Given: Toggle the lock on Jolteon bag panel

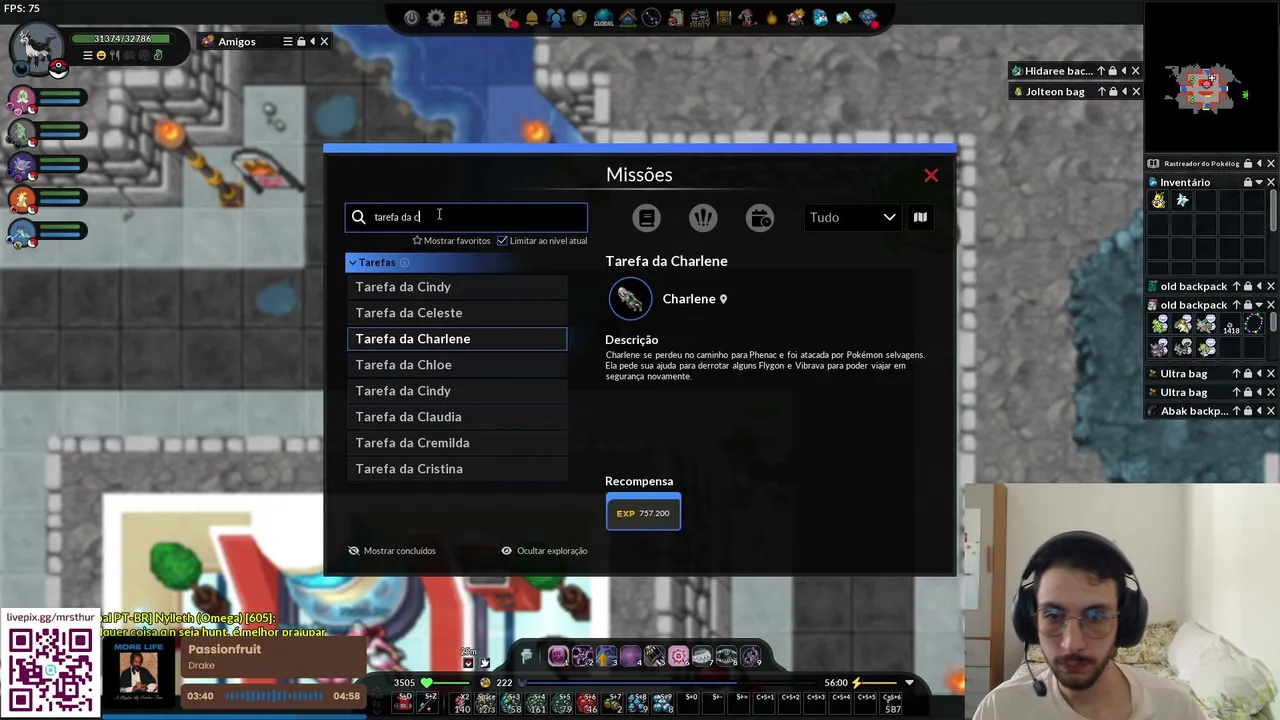Looking at the screenshot, I should click(x=1112, y=92).
